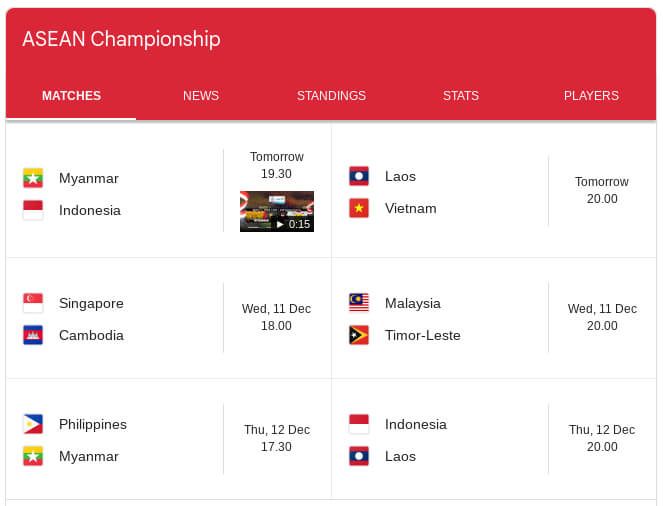
Task: Click Laos flag in Laos–Vietnam match
Action: coord(359,176)
